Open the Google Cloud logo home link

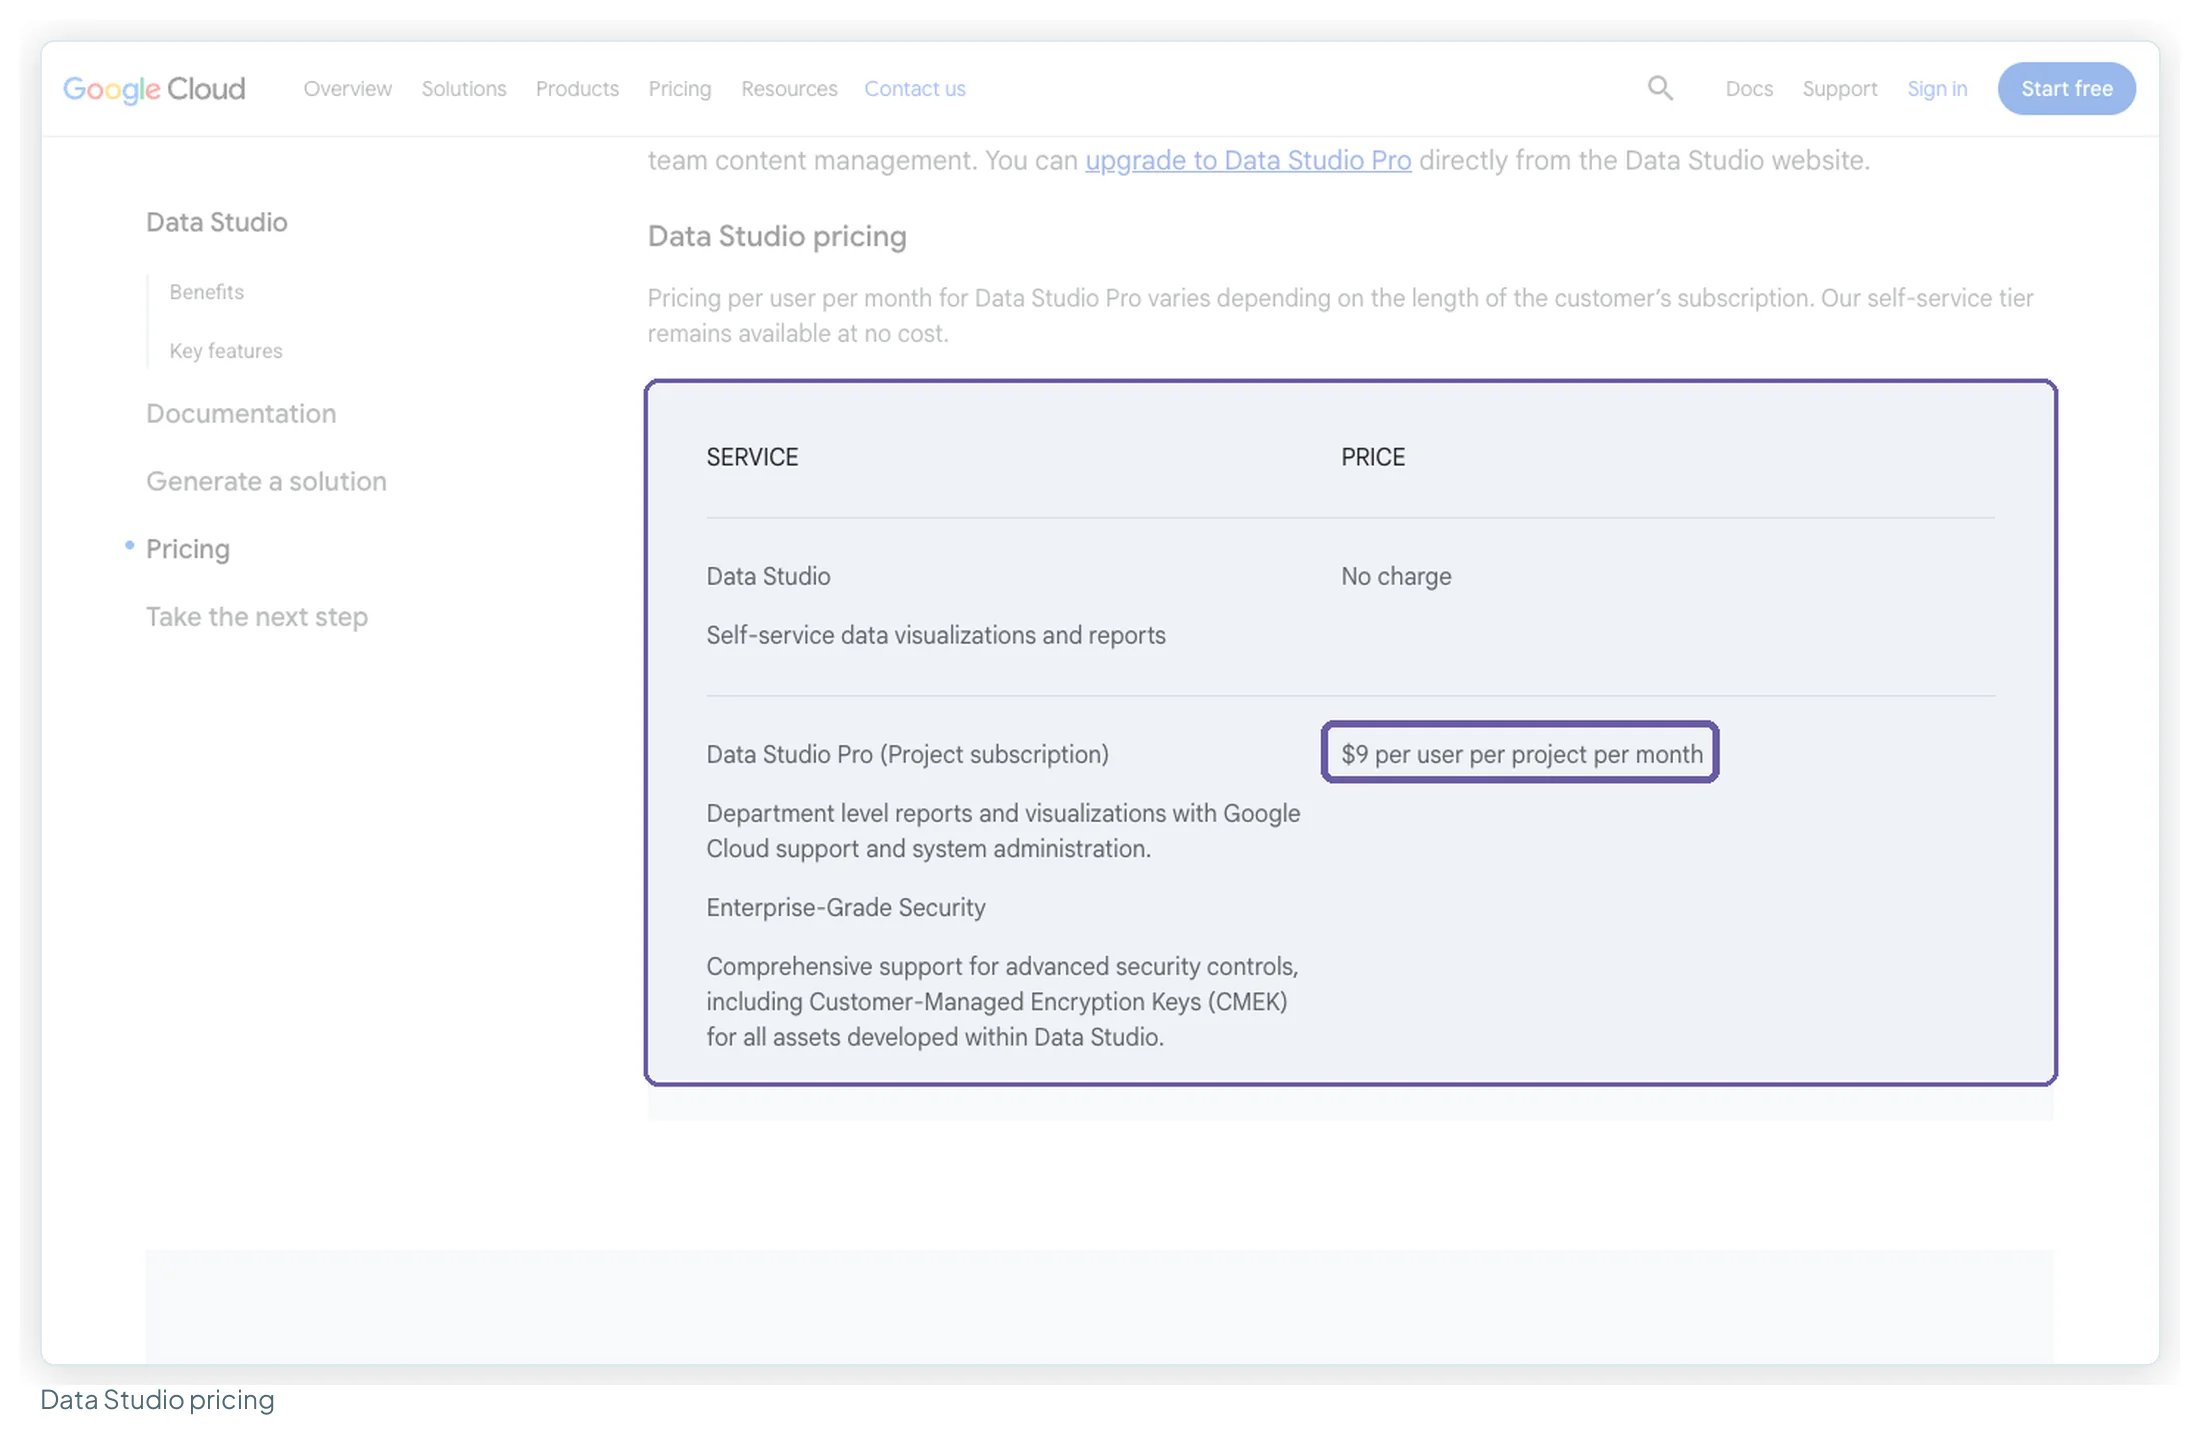154,89
